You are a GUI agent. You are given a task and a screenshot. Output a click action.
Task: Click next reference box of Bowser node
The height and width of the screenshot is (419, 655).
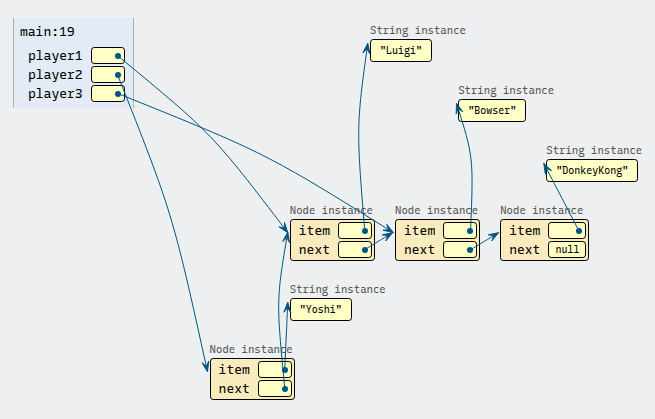coord(460,250)
